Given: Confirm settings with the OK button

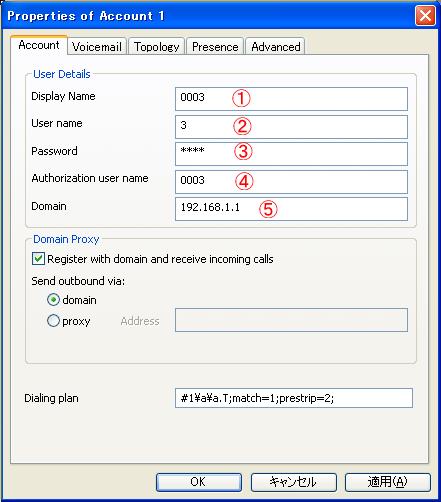Looking at the screenshot, I should (x=199, y=482).
